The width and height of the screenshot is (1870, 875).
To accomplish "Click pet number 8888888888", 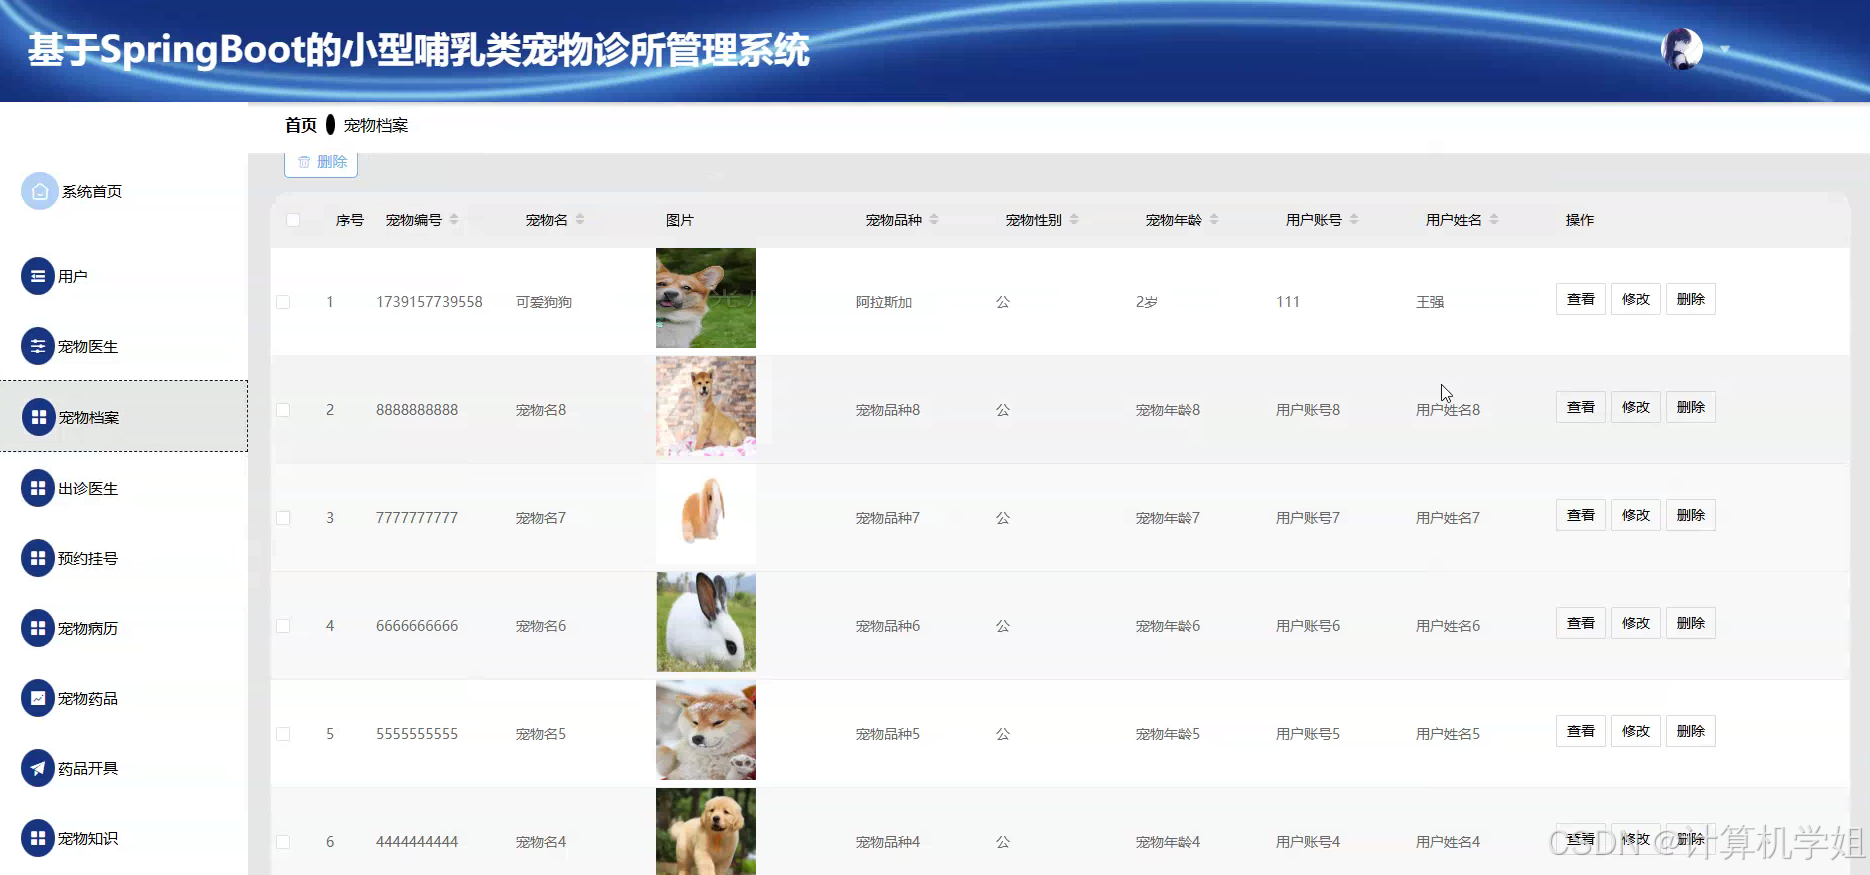I will pos(417,410).
